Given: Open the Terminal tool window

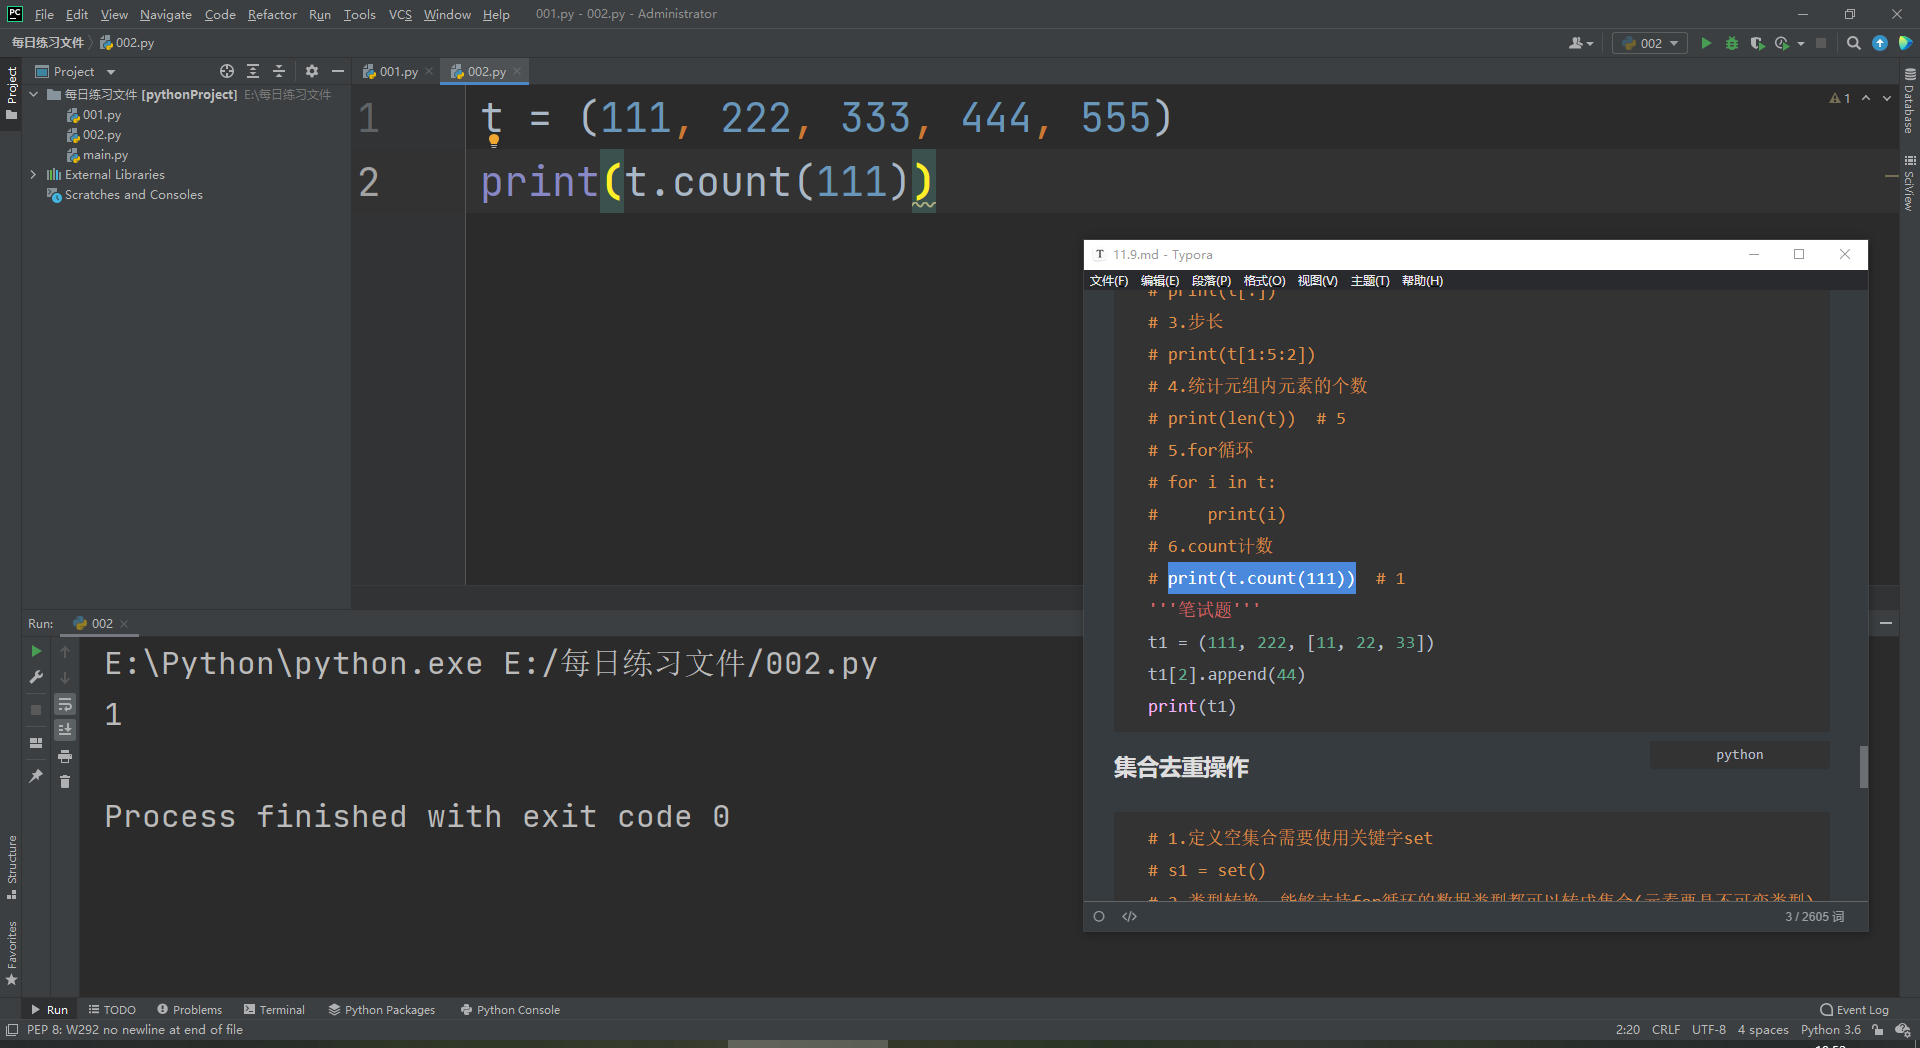Looking at the screenshot, I should click(x=274, y=1010).
